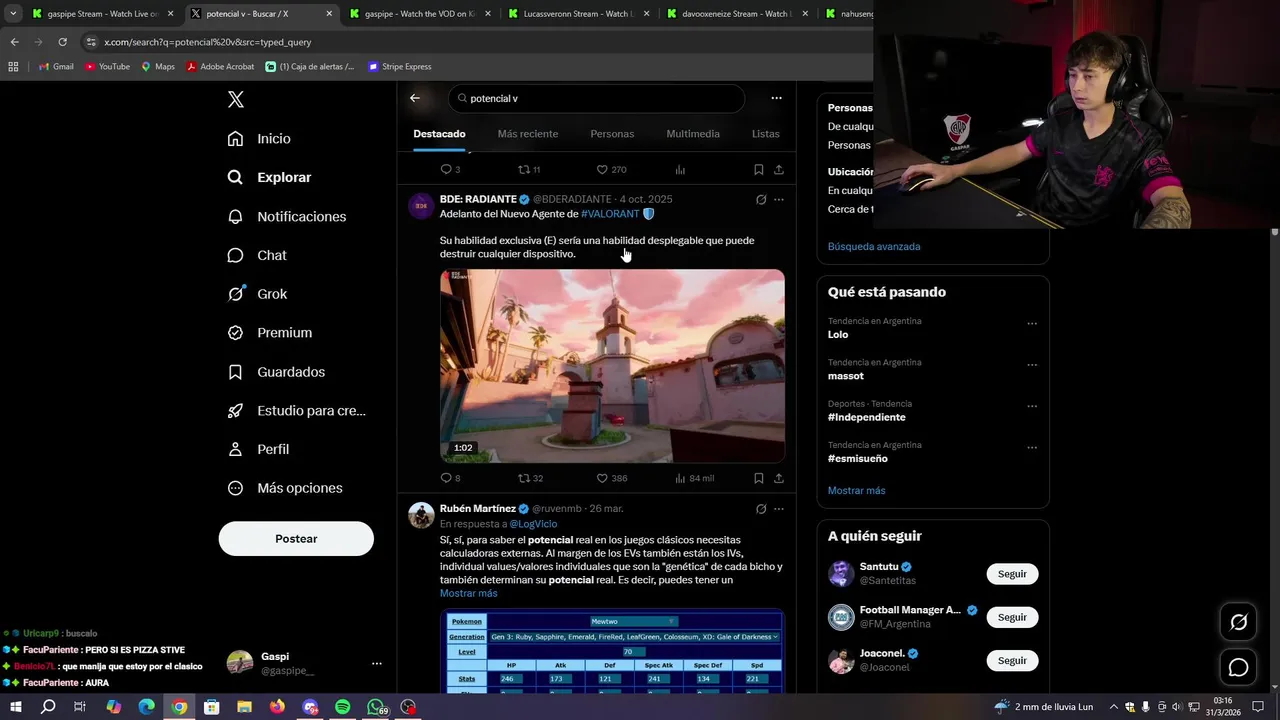Open Notificaciones
1280x720 pixels.
[x=286, y=216]
